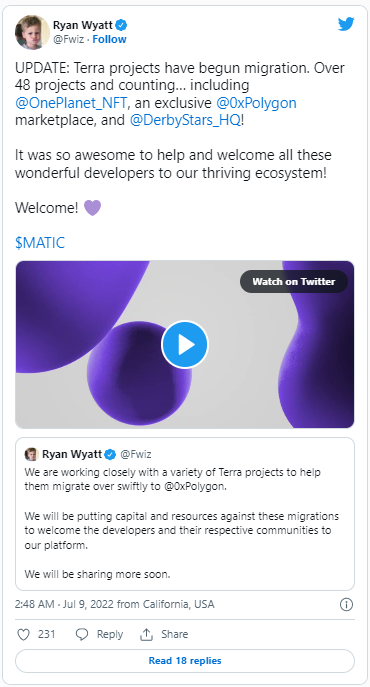Open the quoted tweet's small avatar
Viewport: 370px width, 687px height.
click(31, 454)
